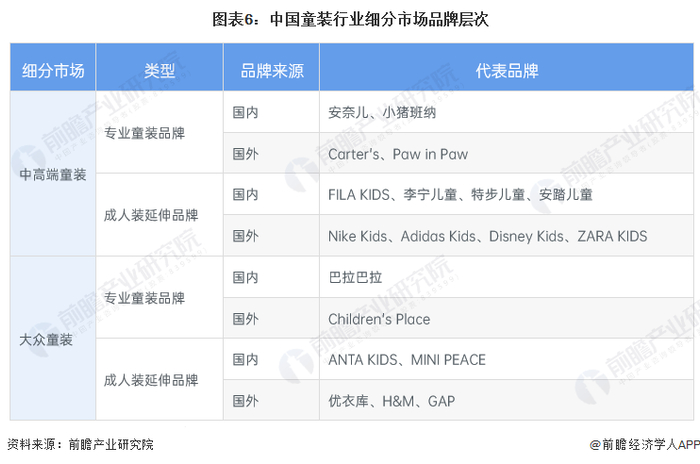Click the Children's Place cell
The height and width of the screenshot is (464, 700).
379,319
